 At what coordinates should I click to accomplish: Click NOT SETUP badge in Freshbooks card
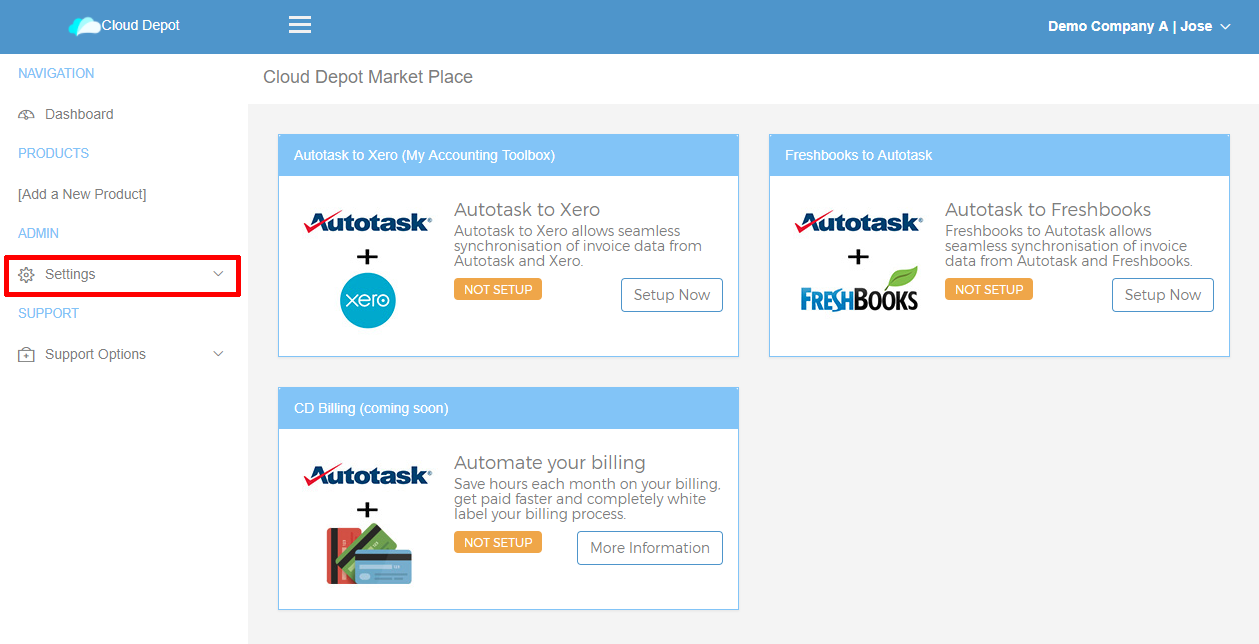[x=989, y=289]
